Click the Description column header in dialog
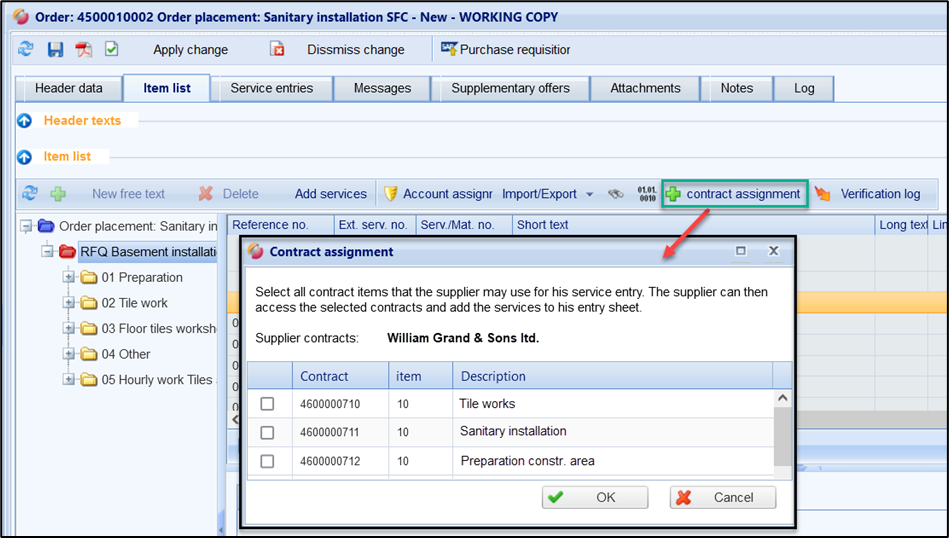The width and height of the screenshot is (949, 538). tap(612, 376)
